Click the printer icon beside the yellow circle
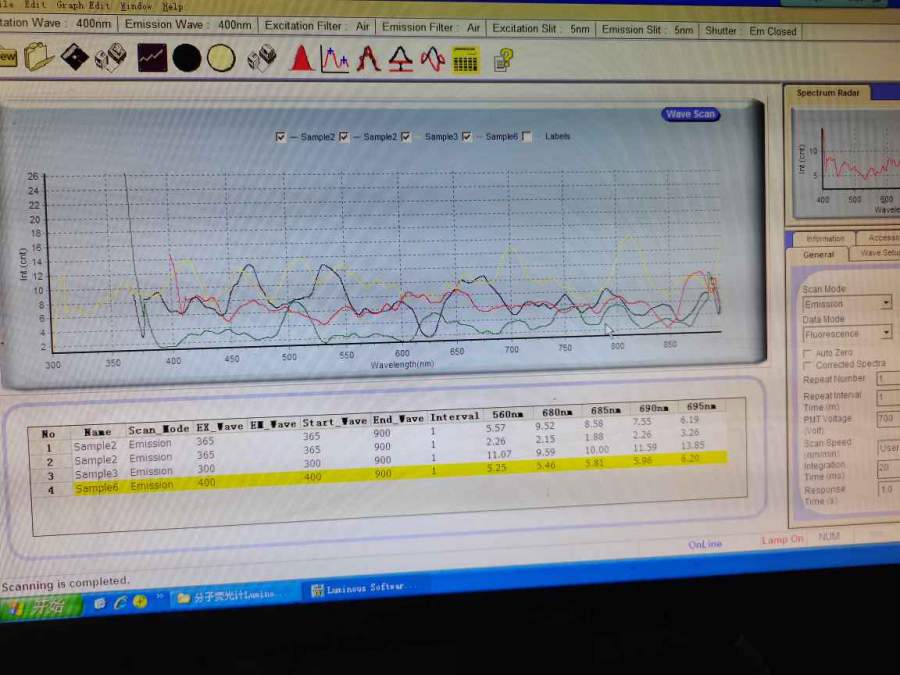The height and width of the screenshot is (675, 900). pos(262,59)
